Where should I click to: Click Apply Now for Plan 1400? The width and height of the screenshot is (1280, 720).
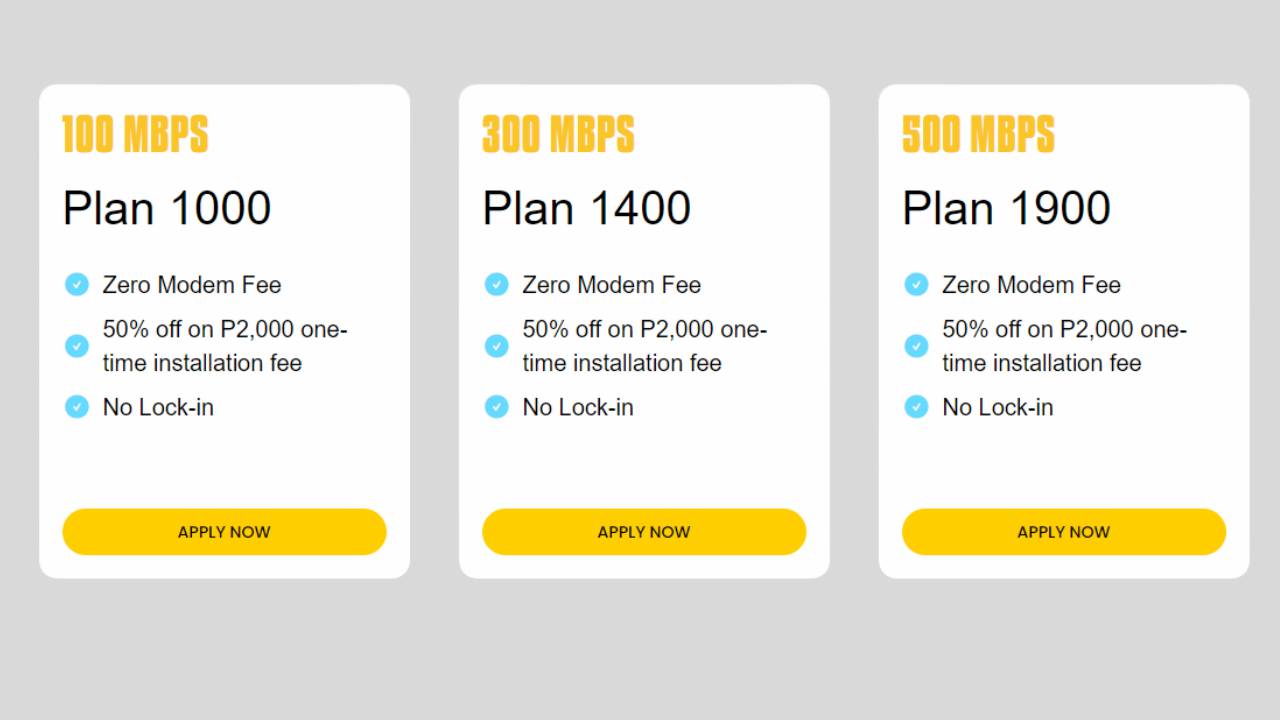[x=644, y=532]
